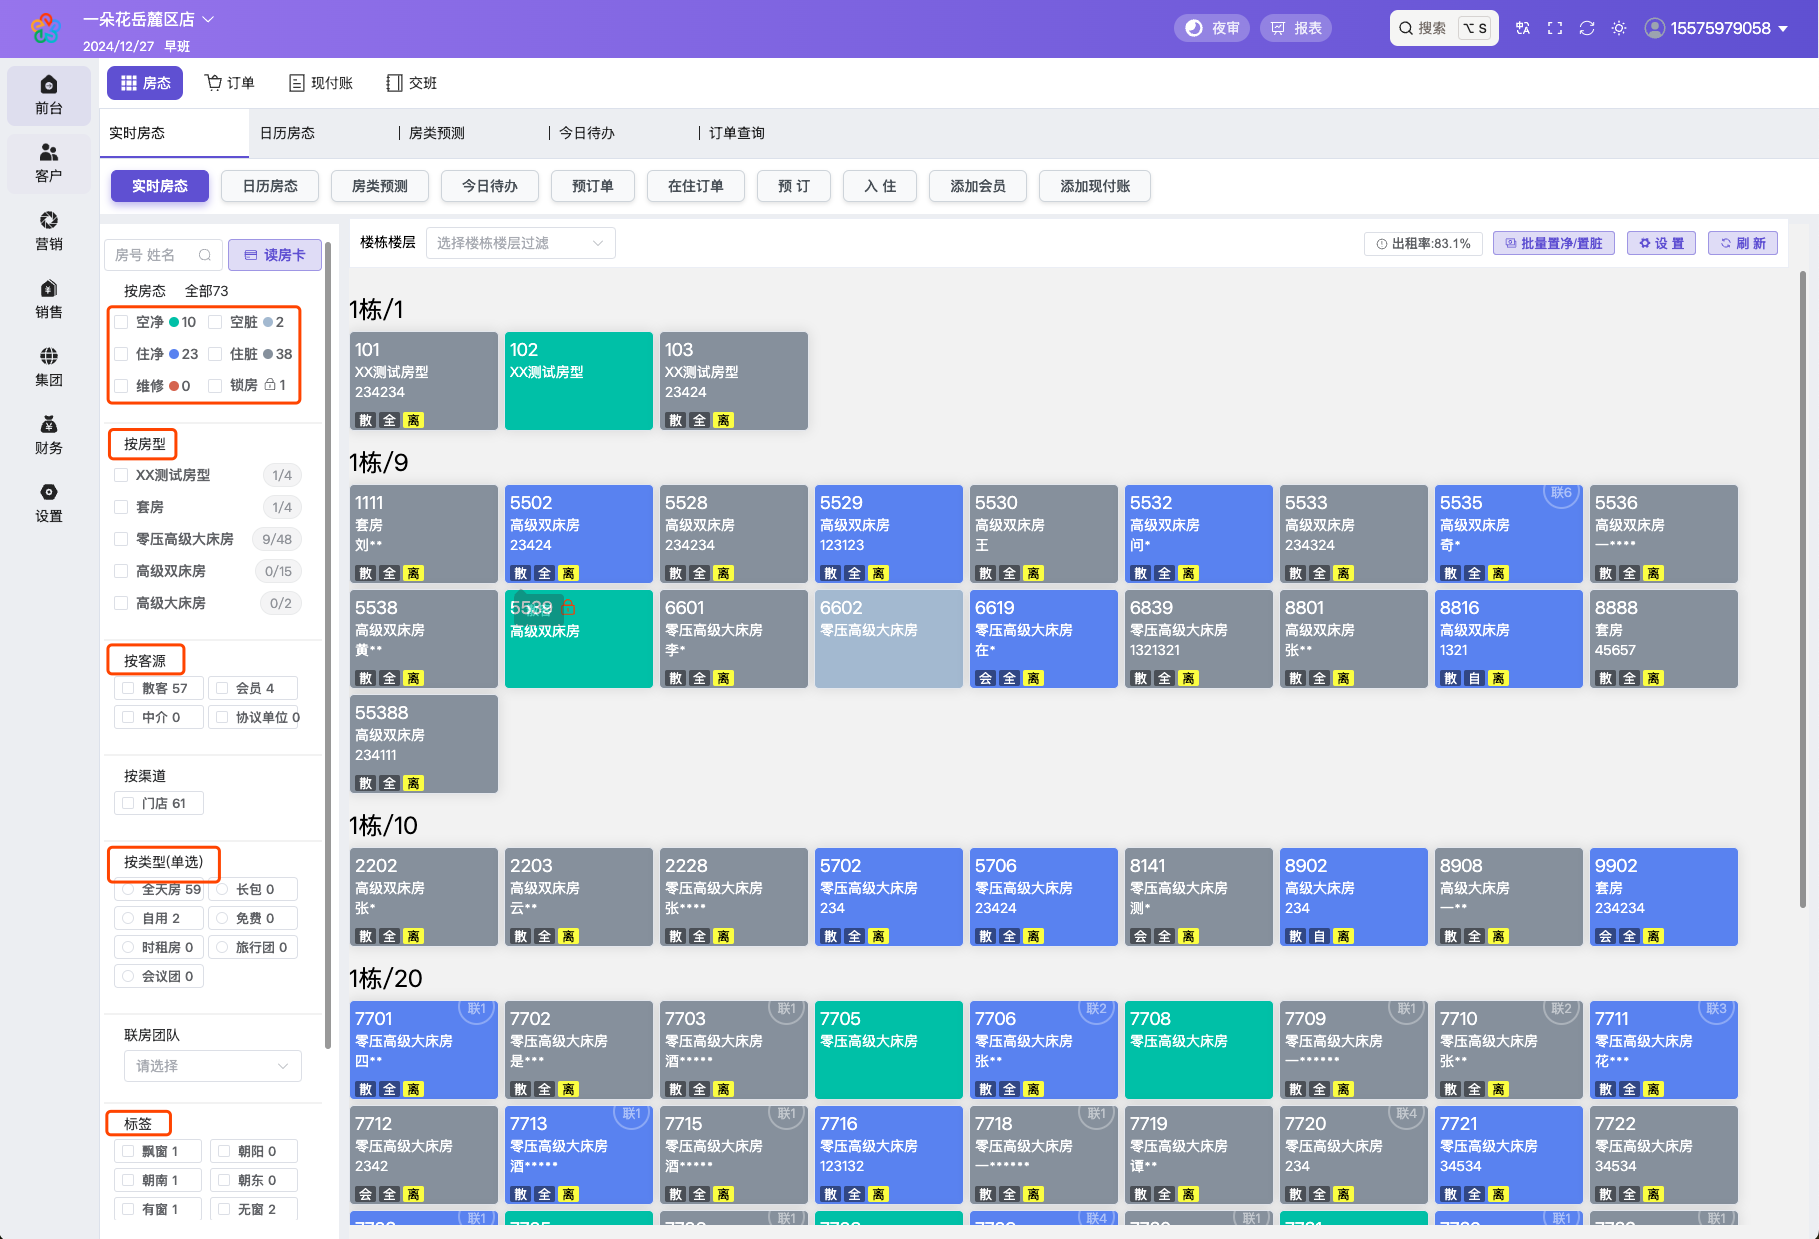Click the green room tile 102

pyautogui.click(x=578, y=381)
